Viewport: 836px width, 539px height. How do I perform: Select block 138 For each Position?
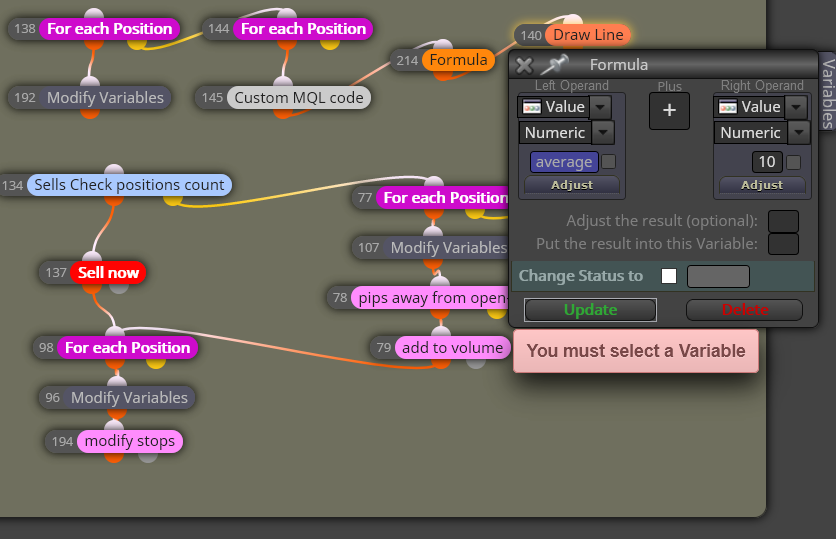pyautogui.click(x=109, y=29)
